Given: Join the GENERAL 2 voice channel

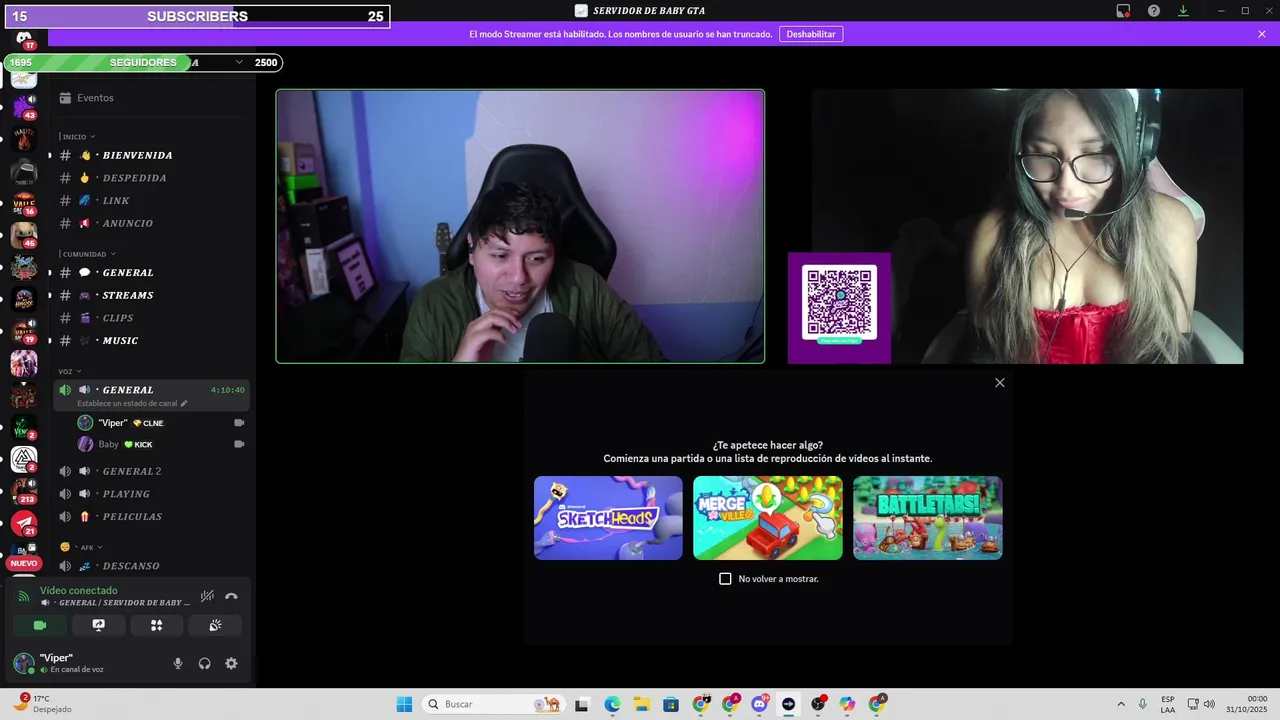Looking at the screenshot, I should click(x=152, y=471).
